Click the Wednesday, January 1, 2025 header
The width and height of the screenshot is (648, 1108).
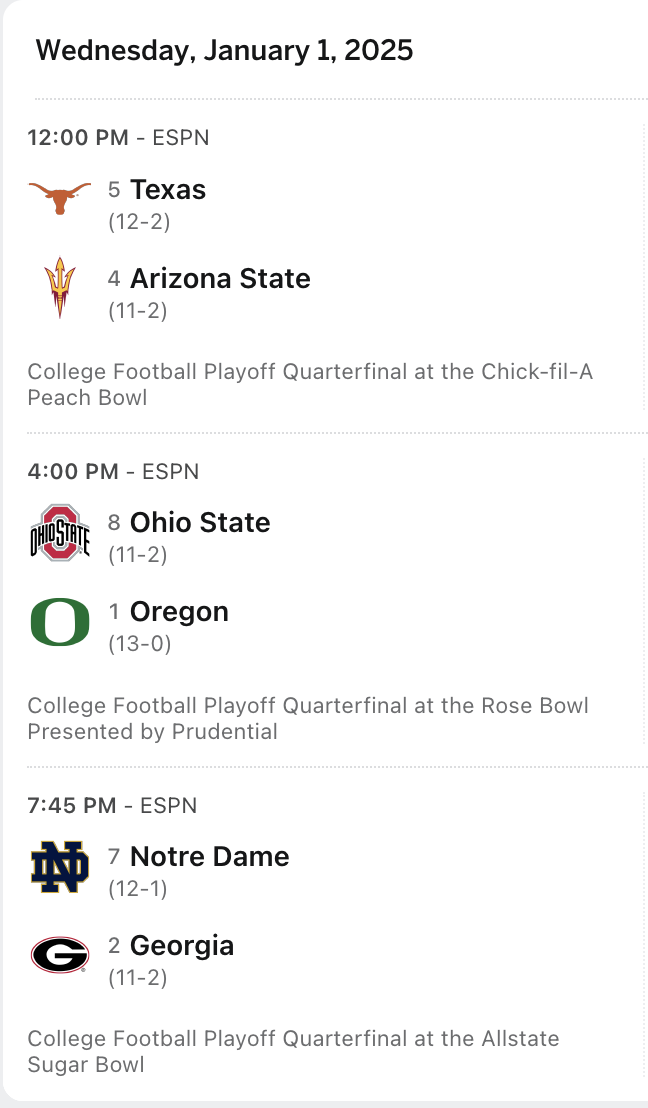point(224,51)
